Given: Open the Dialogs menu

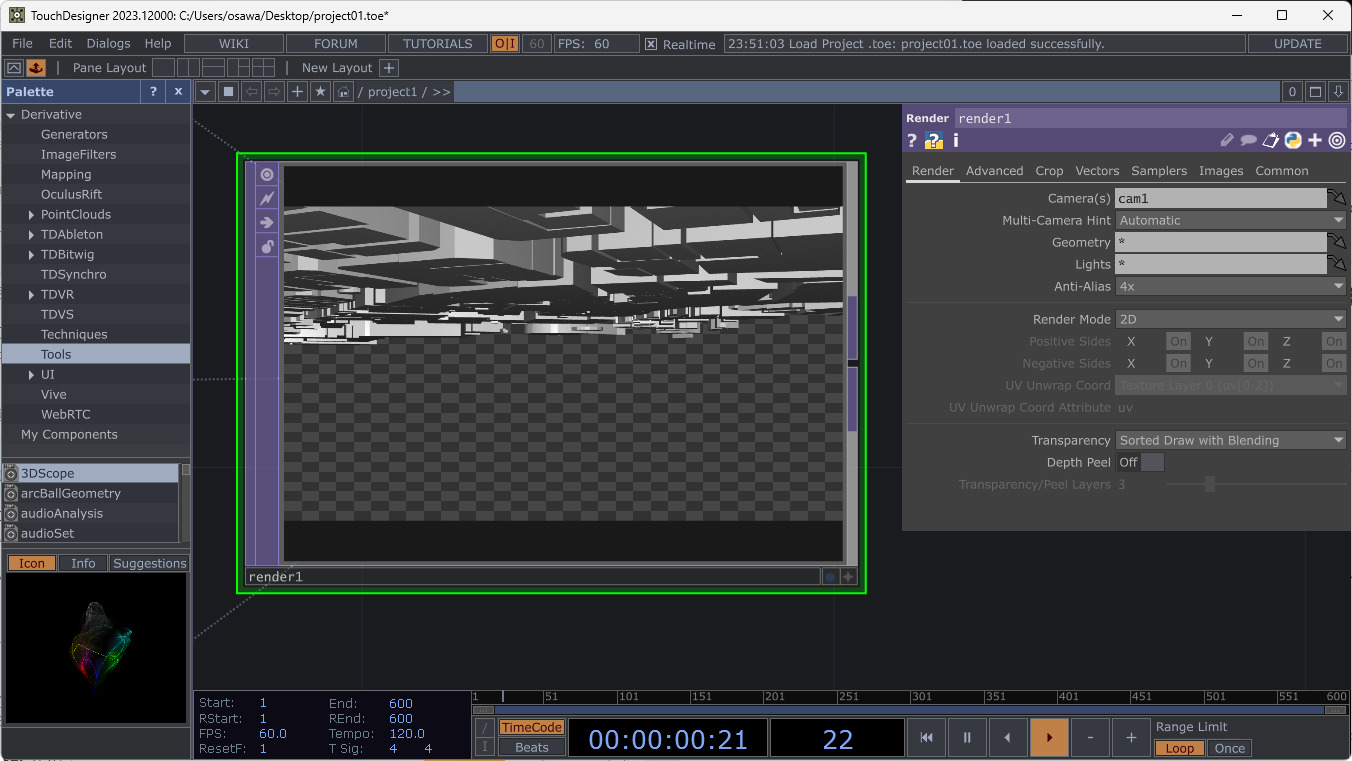Looking at the screenshot, I should coord(108,43).
